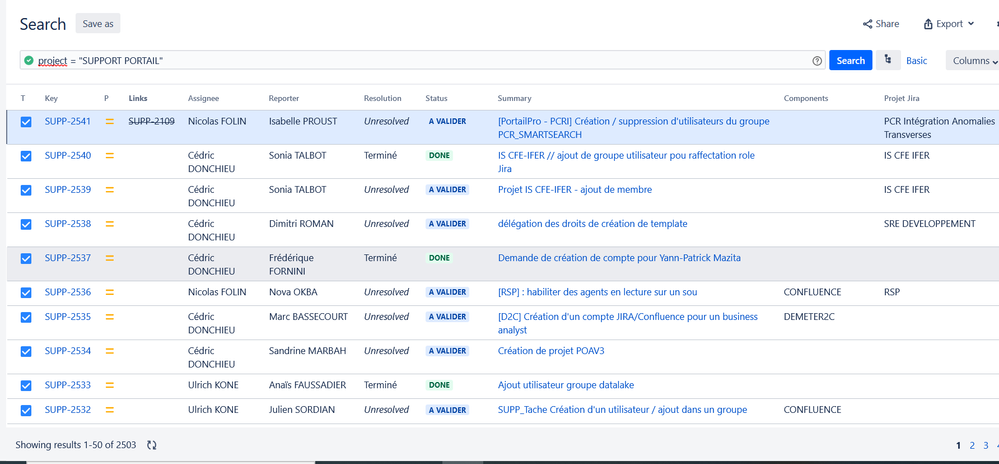
Task: Click reporter Anaïs FAUSSADIER
Action: pyautogui.click(x=307, y=385)
